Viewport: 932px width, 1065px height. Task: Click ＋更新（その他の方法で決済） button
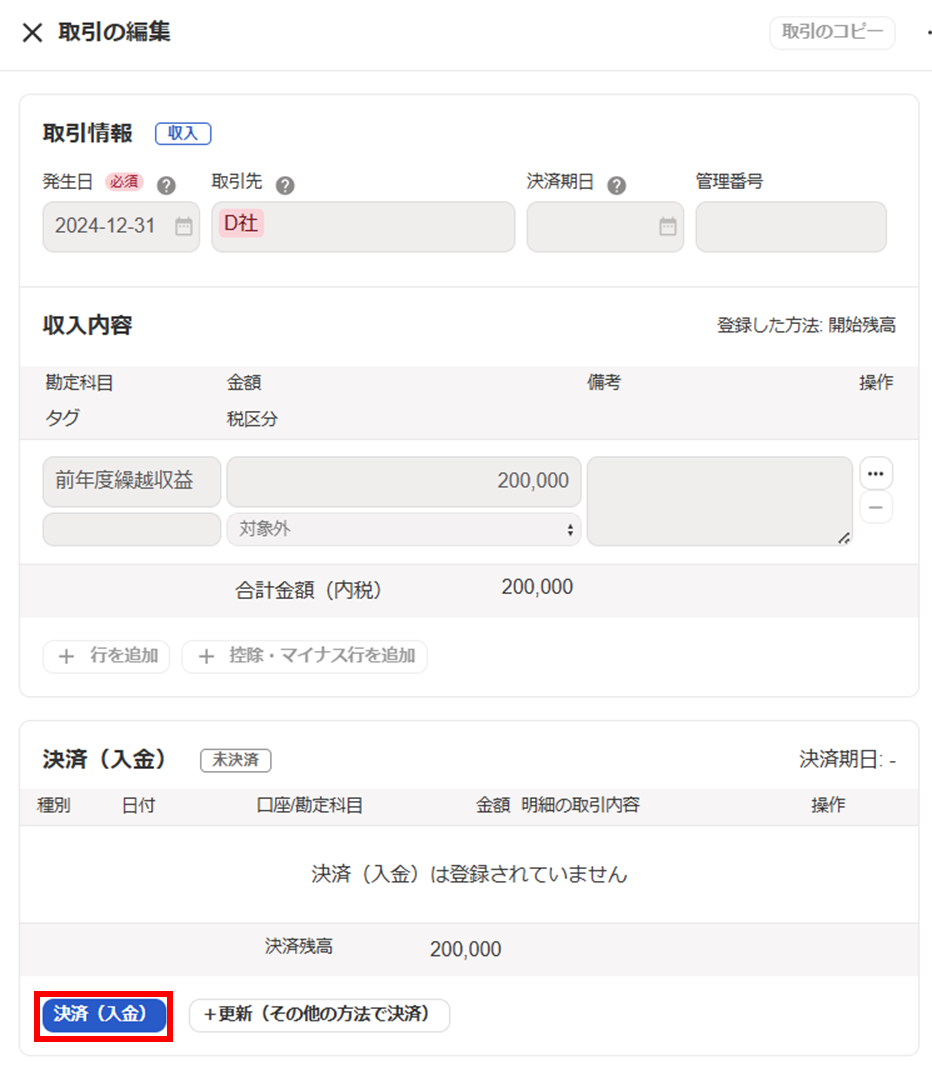pos(319,1015)
